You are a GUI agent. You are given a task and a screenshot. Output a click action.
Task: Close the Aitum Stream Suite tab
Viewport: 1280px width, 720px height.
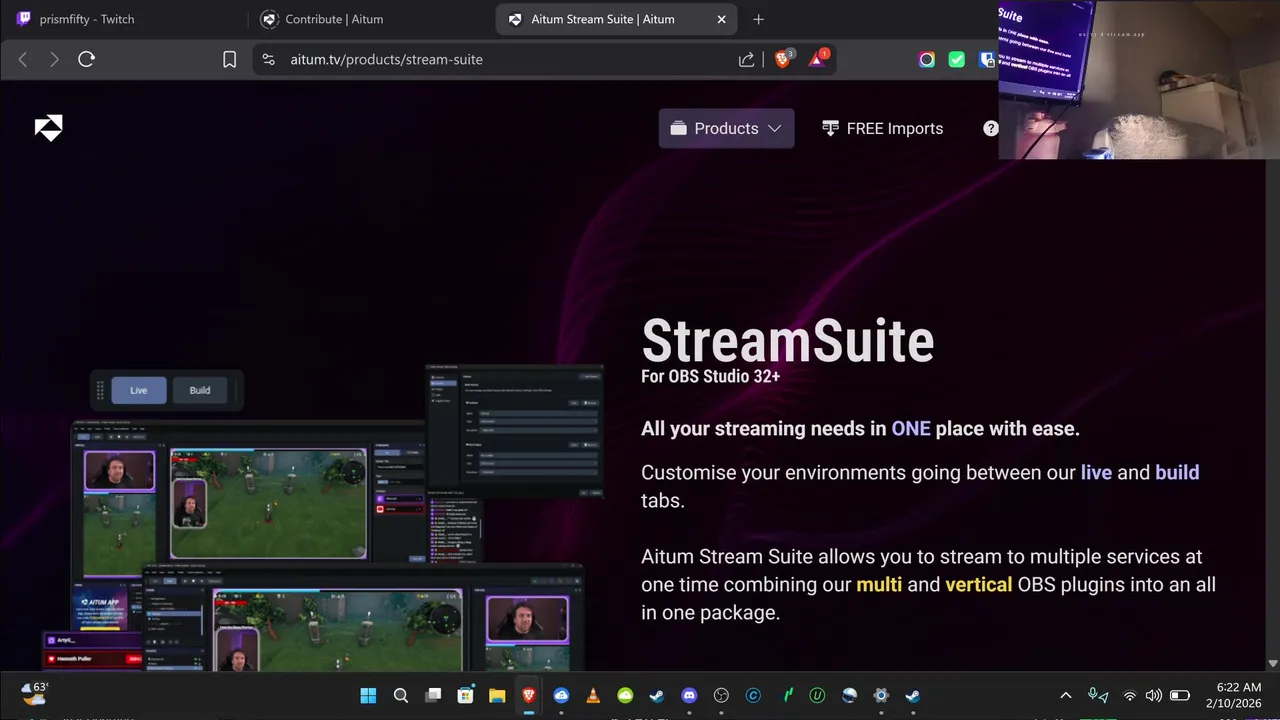click(x=722, y=19)
